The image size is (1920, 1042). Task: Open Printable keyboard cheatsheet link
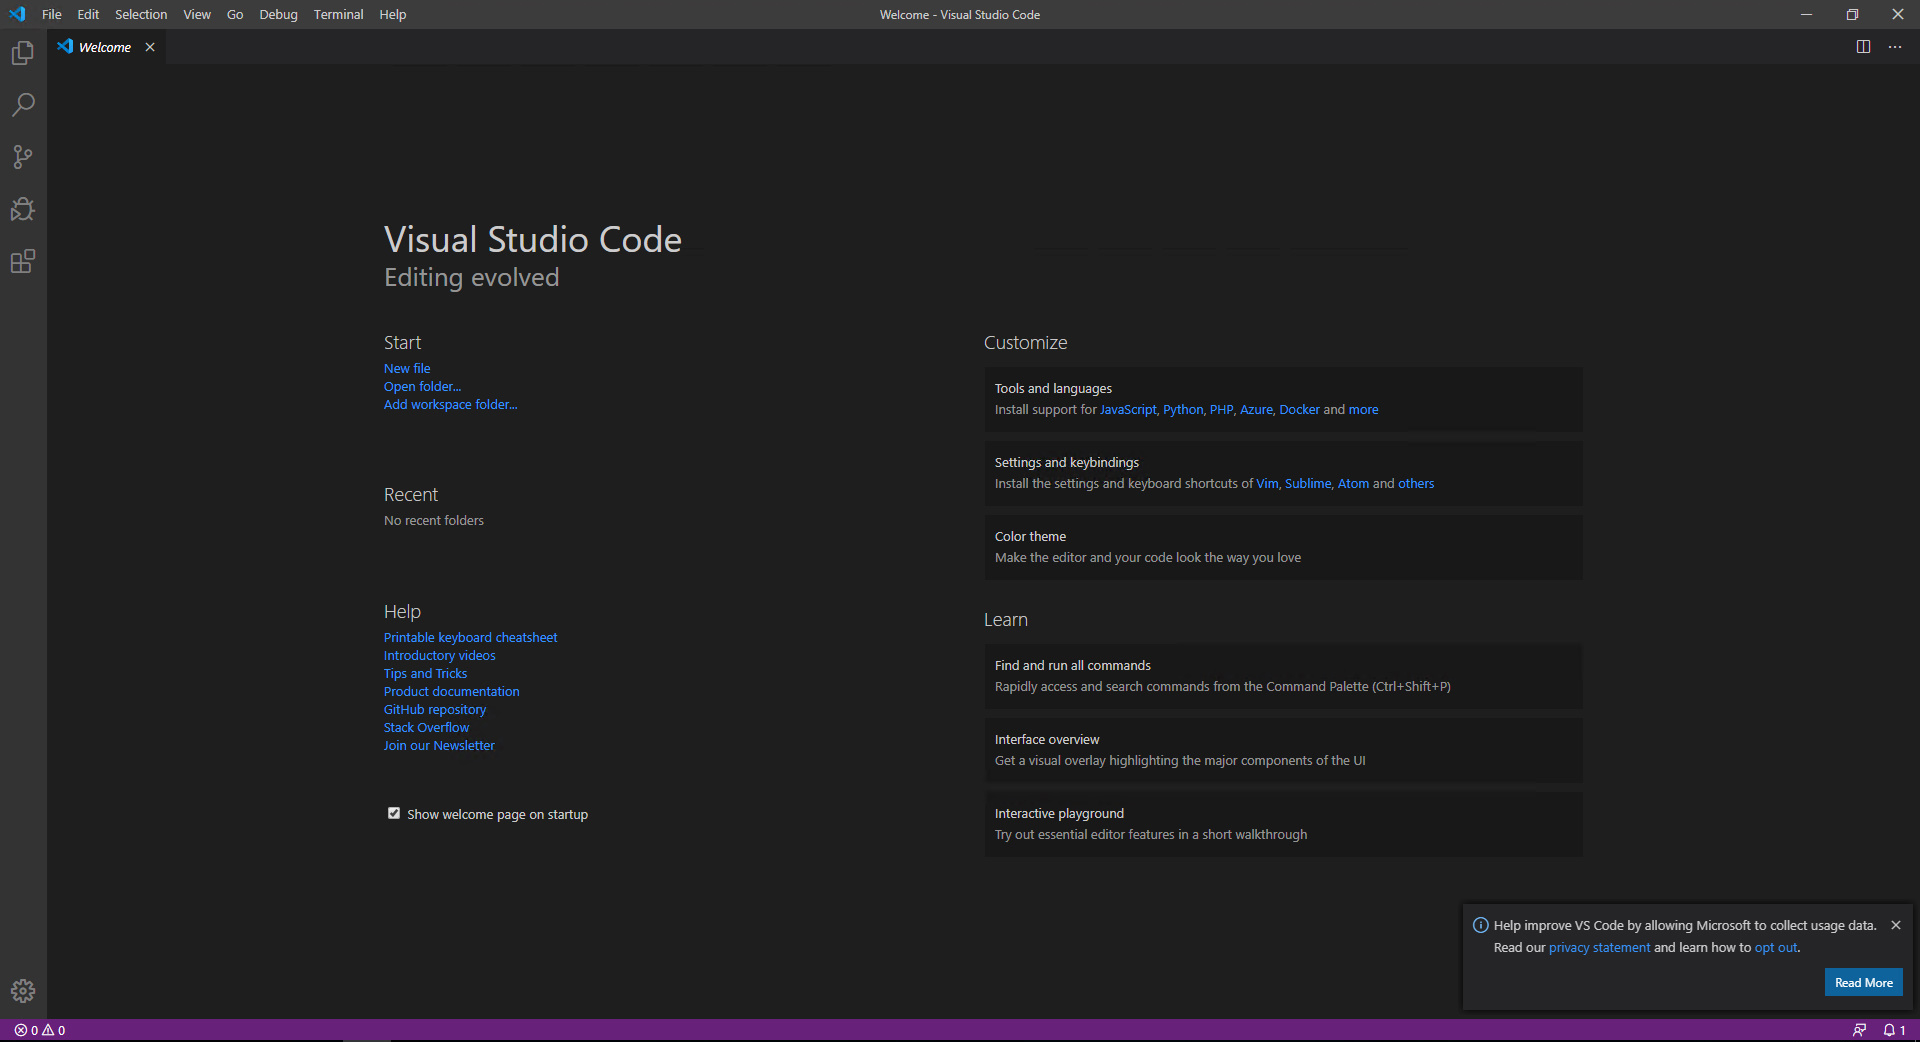pos(470,637)
